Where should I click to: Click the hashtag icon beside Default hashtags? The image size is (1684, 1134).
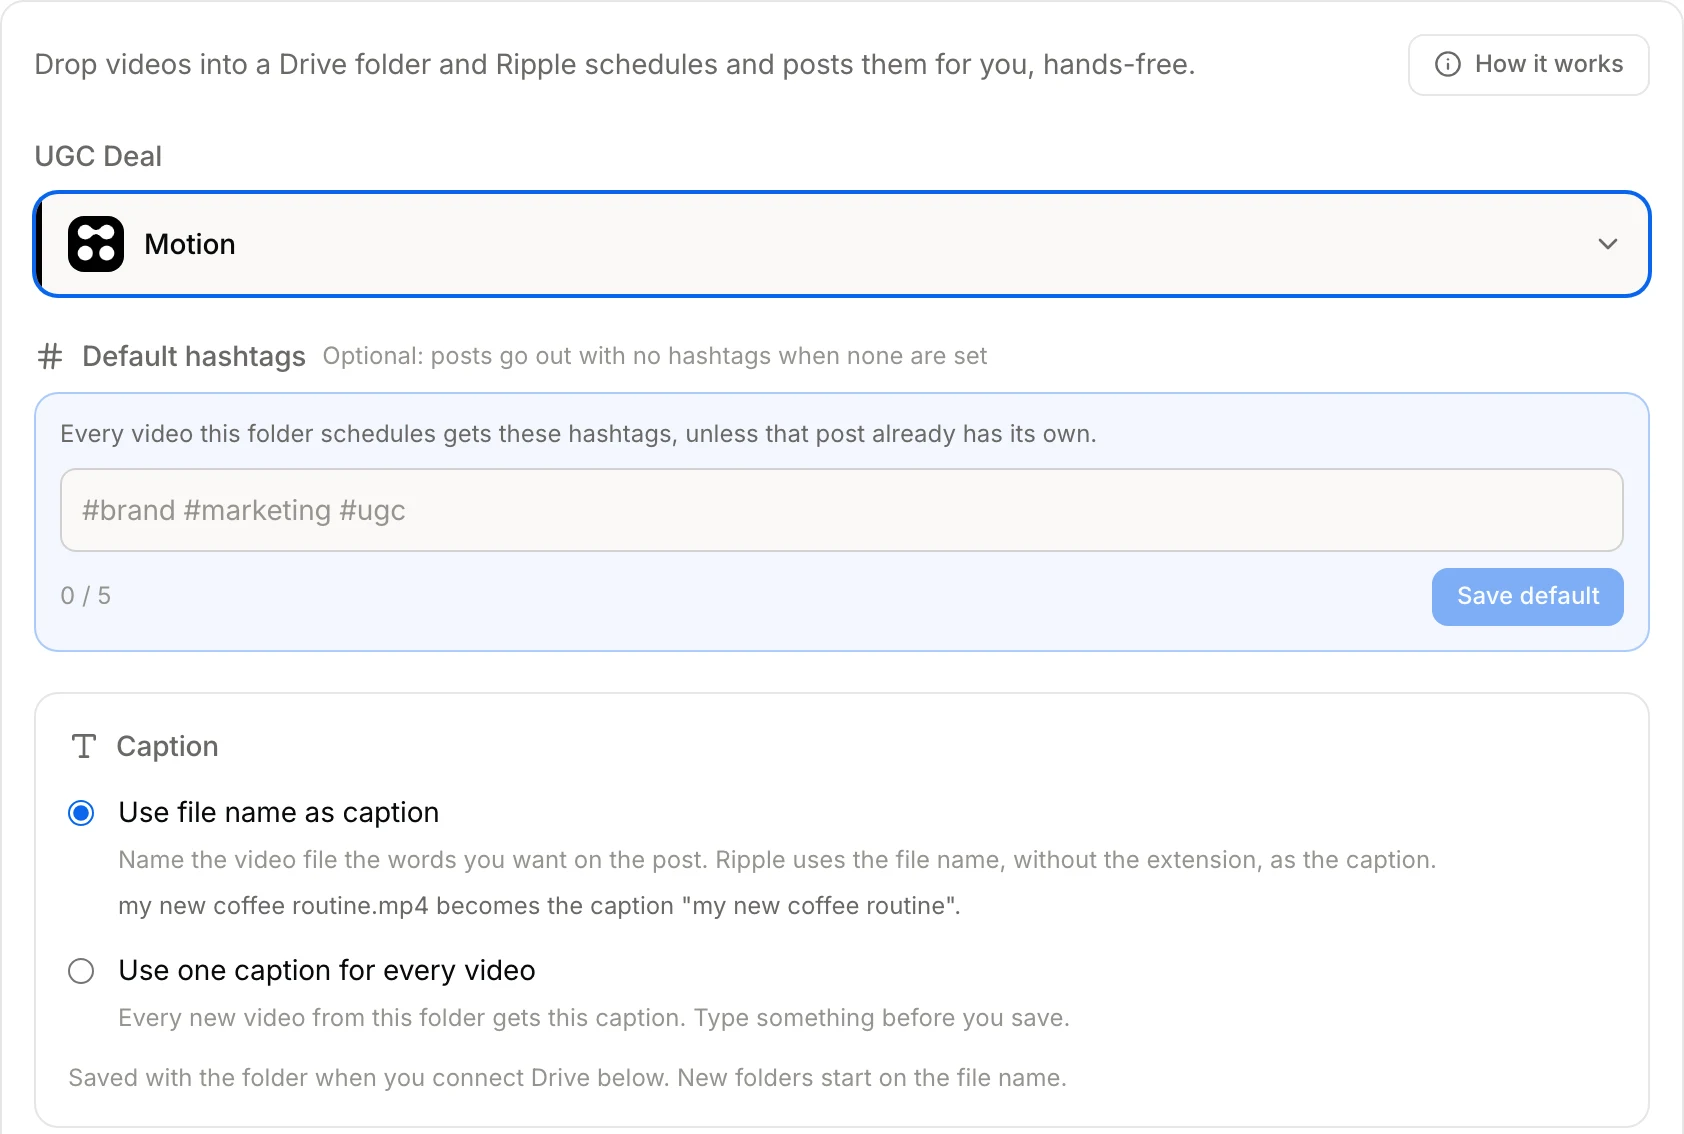click(50, 356)
